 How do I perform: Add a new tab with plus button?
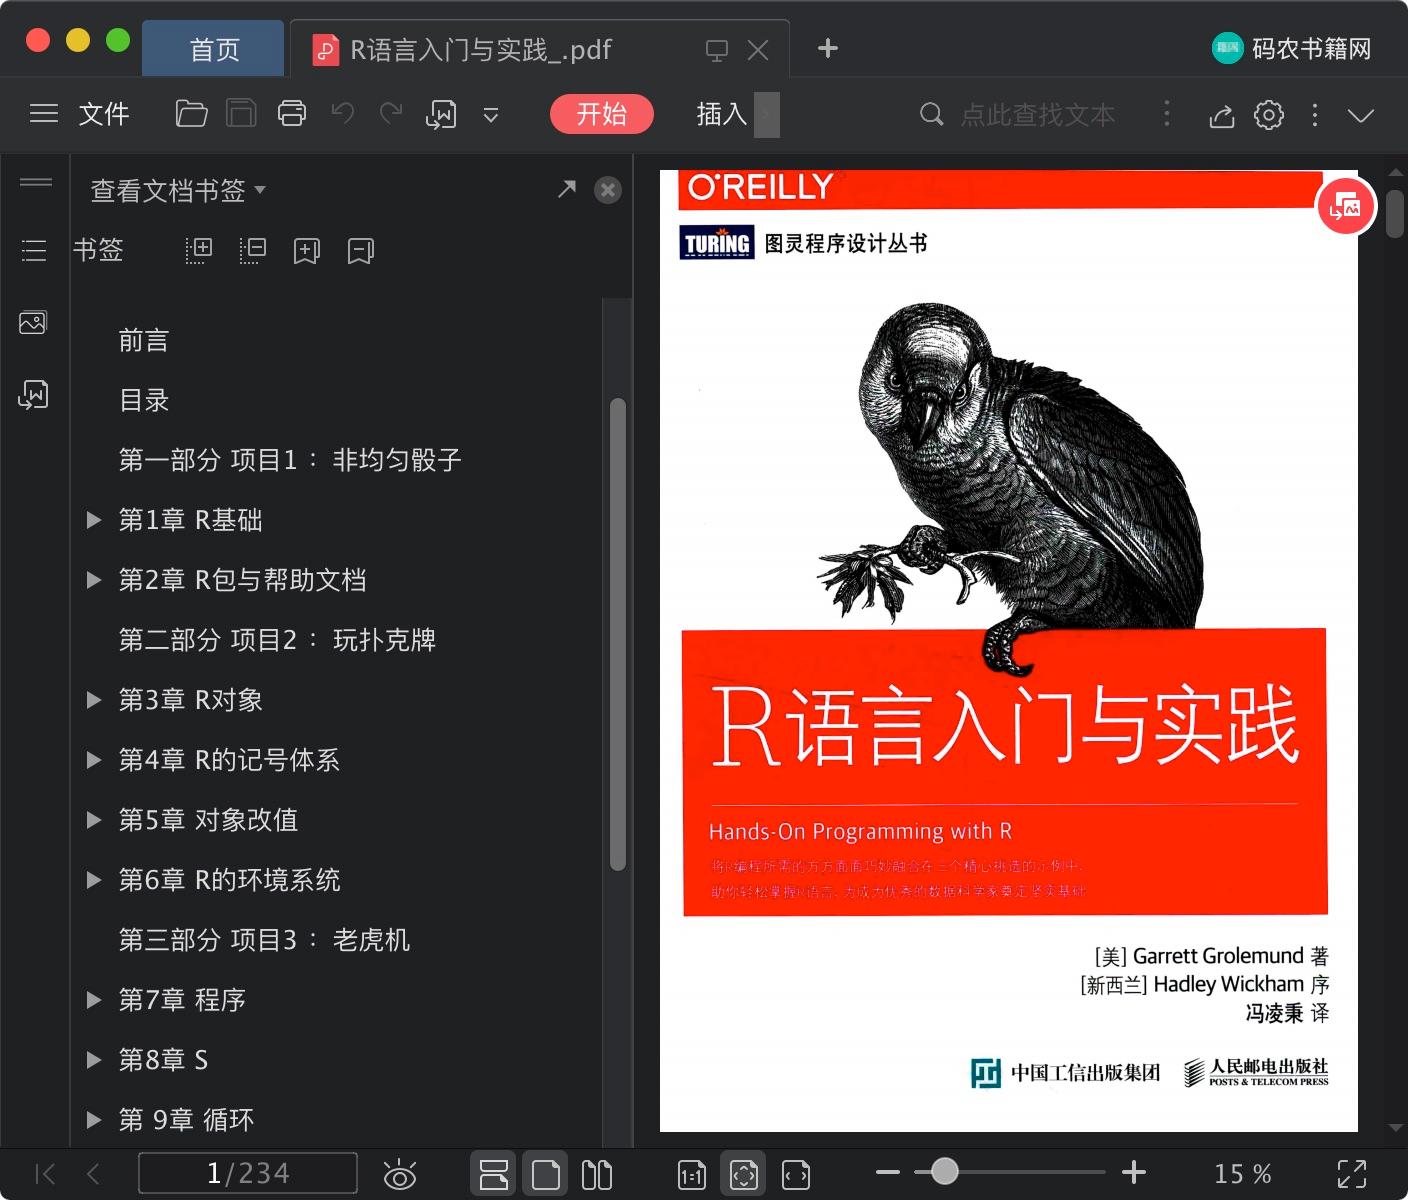[x=828, y=48]
